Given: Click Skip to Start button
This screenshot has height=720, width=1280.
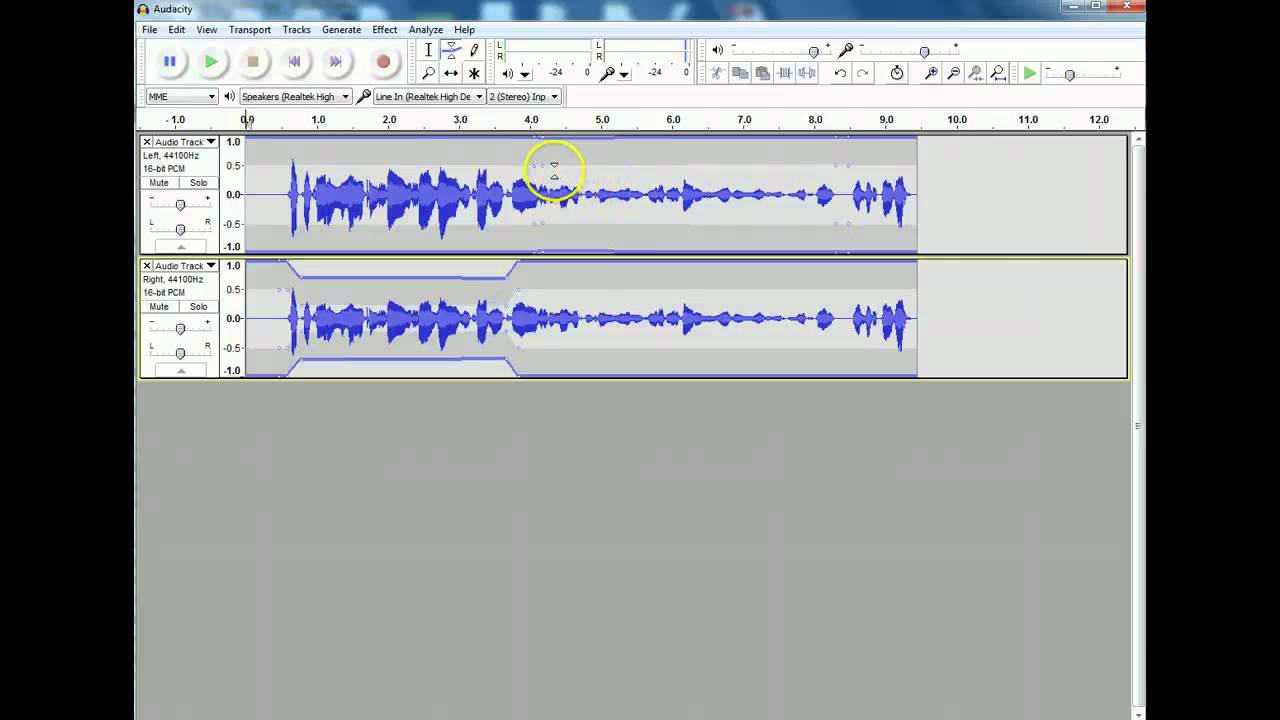Looking at the screenshot, I should [x=294, y=62].
